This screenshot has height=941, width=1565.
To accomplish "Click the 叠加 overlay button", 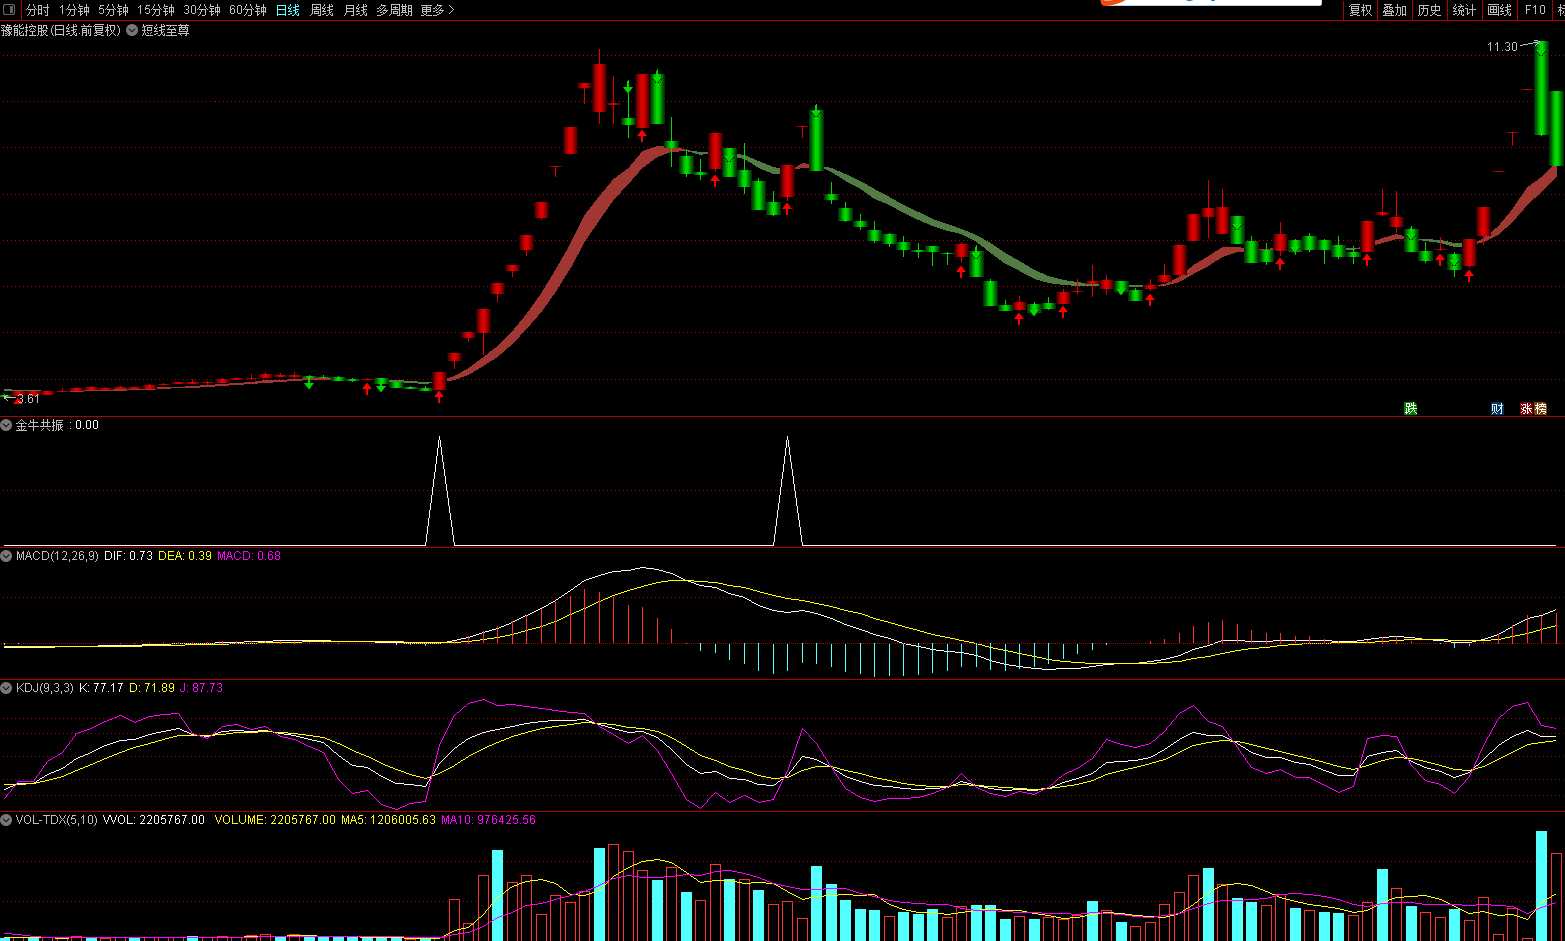I will [1395, 10].
